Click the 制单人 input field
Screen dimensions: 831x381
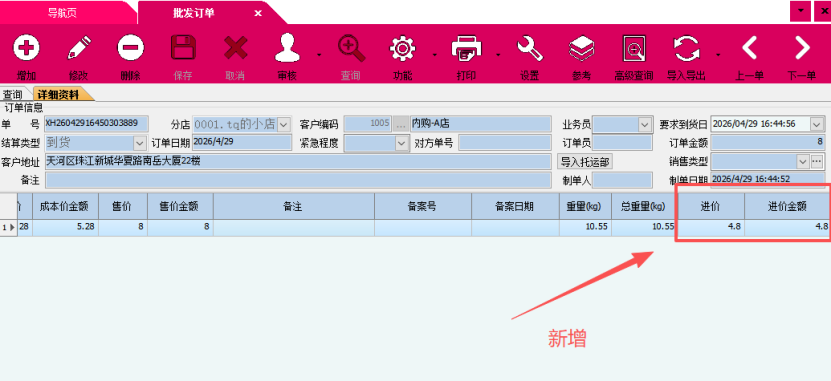pos(622,180)
